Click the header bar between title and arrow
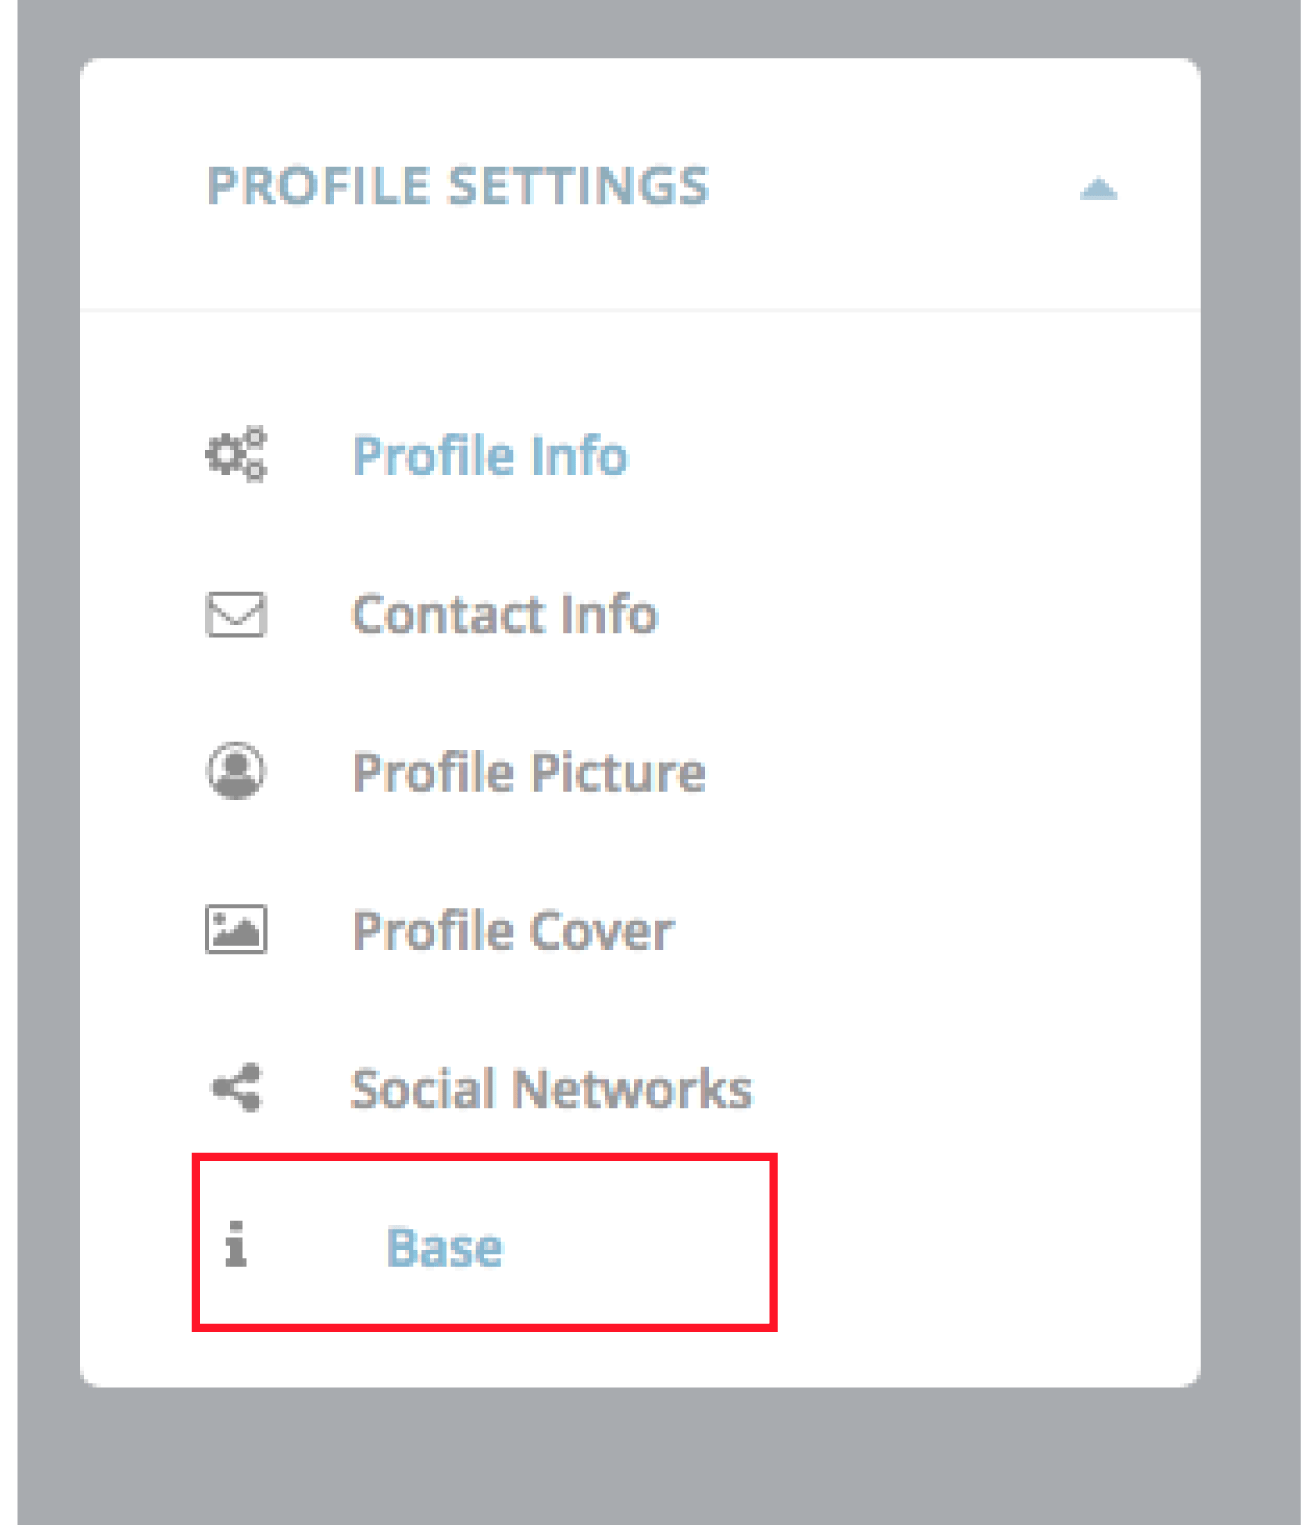1301x1526 pixels. pyautogui.click(x=890, y=186)
